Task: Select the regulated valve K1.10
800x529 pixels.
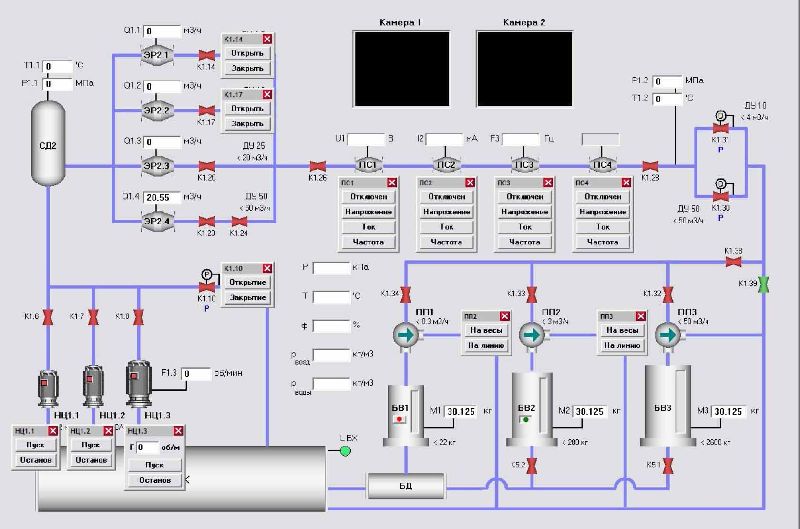Action: [x=208, y=285]
